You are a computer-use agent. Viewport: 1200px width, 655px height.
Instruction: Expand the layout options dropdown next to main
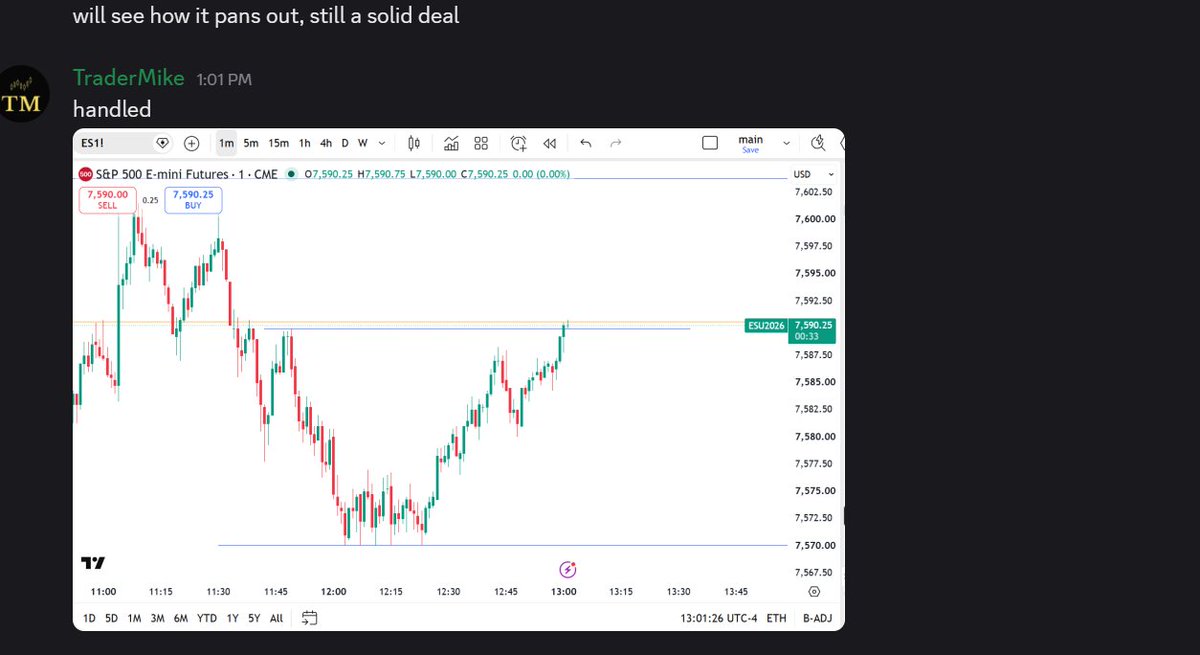pyautogui.click(x=786, y=143)
